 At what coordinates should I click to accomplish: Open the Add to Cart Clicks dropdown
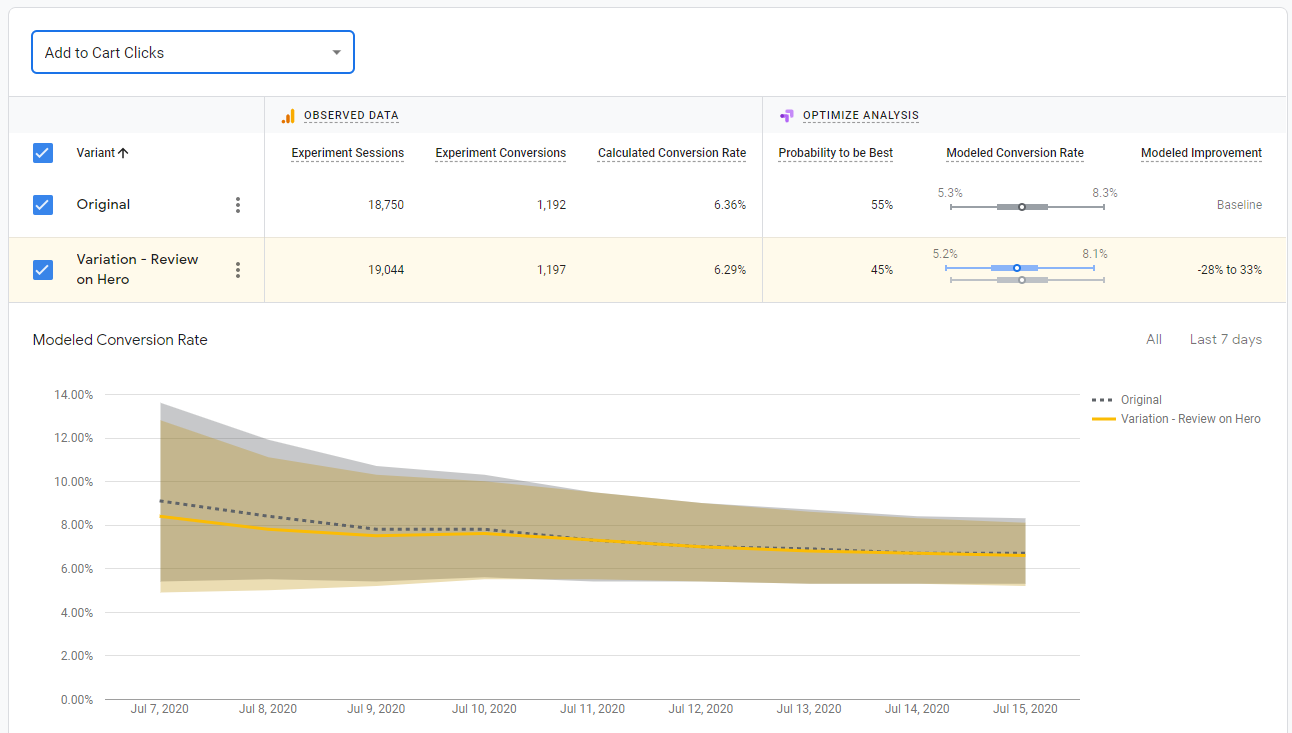(x=192, y=53)
